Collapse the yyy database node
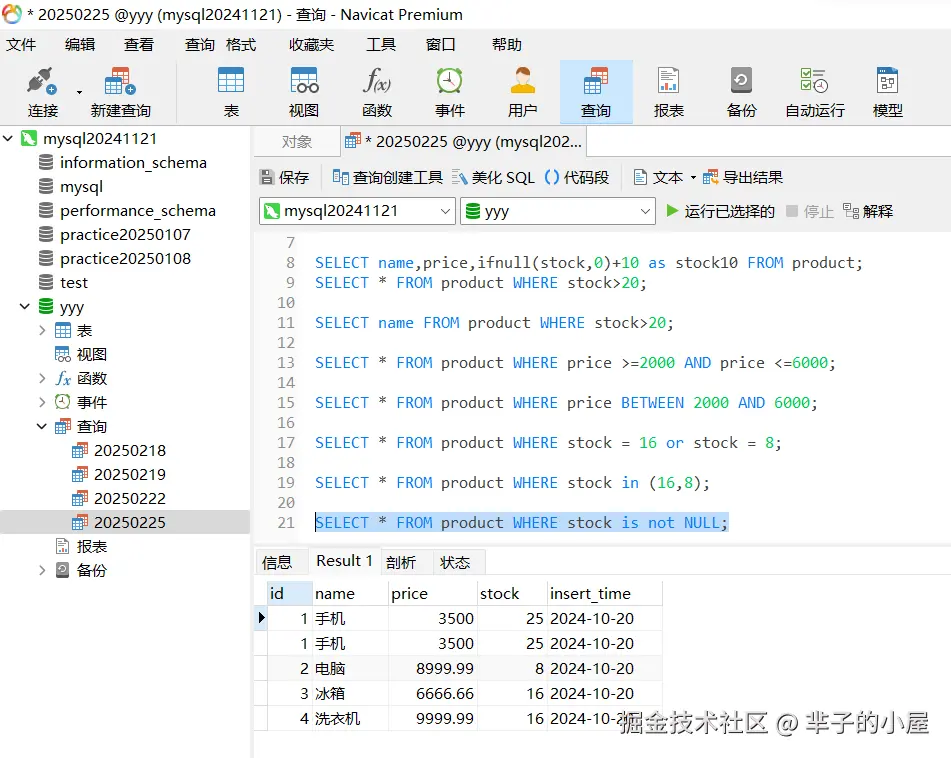 point(25,306)
